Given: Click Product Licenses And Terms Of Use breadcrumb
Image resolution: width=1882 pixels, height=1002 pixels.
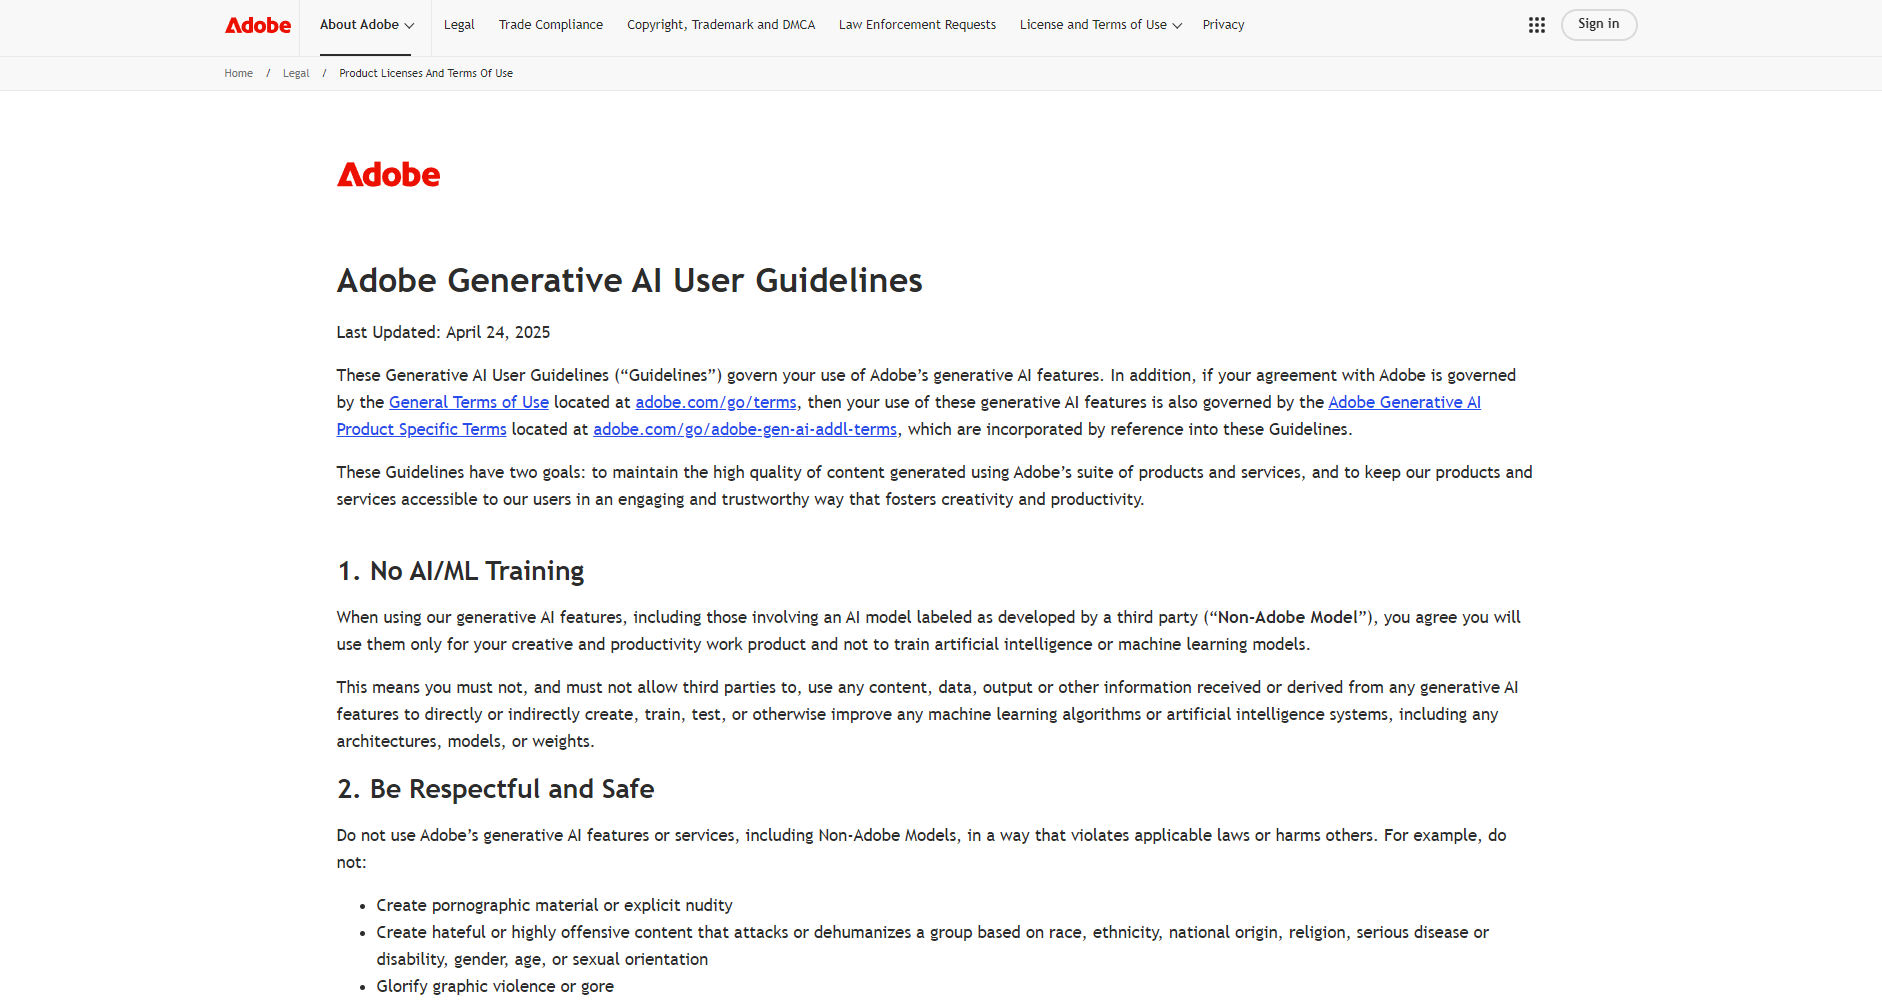Looking at the screenshot, I should (x=426, y=73).
